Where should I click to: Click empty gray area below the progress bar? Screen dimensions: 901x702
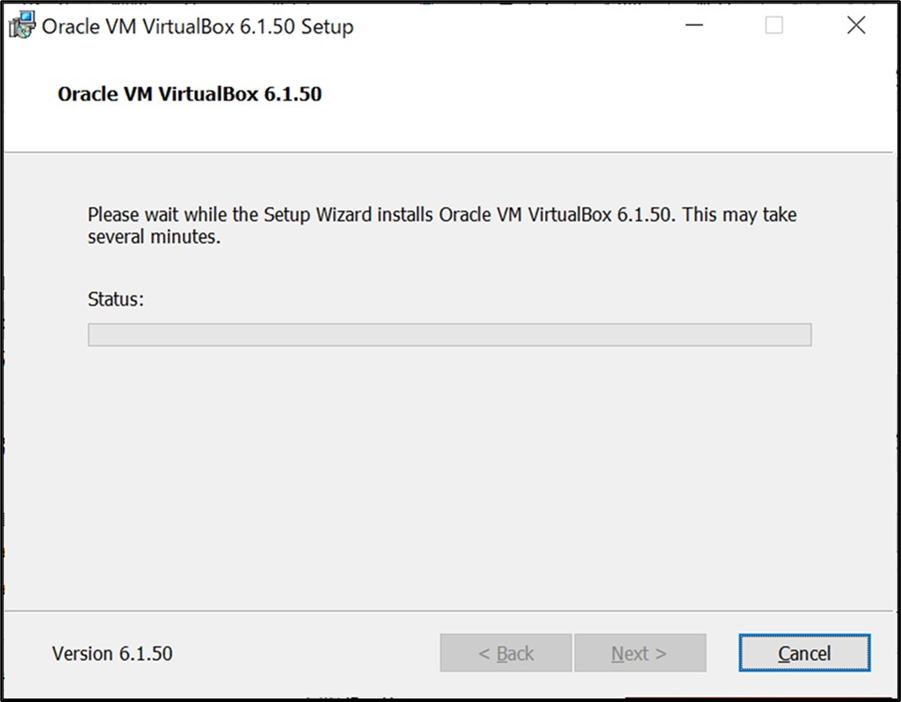pos(450,477)
